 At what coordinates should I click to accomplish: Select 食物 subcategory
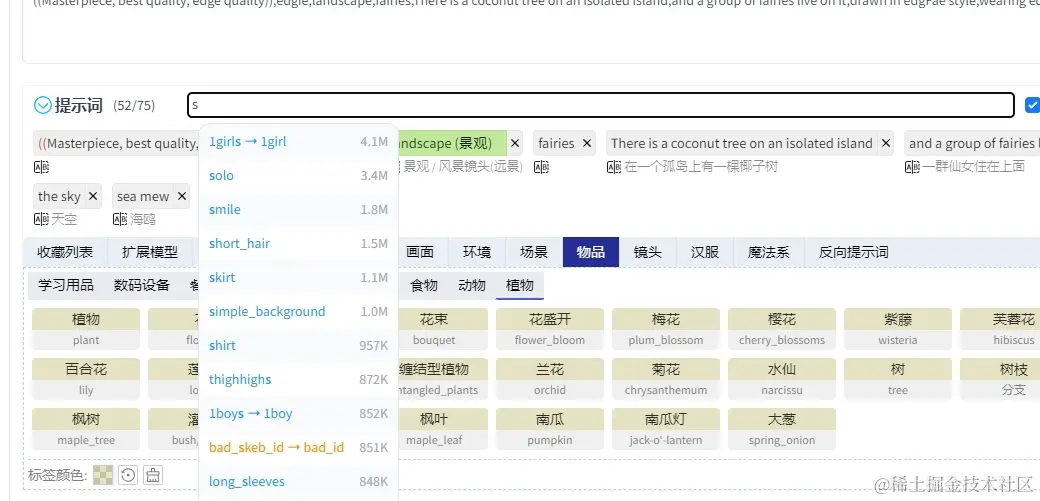424,285
